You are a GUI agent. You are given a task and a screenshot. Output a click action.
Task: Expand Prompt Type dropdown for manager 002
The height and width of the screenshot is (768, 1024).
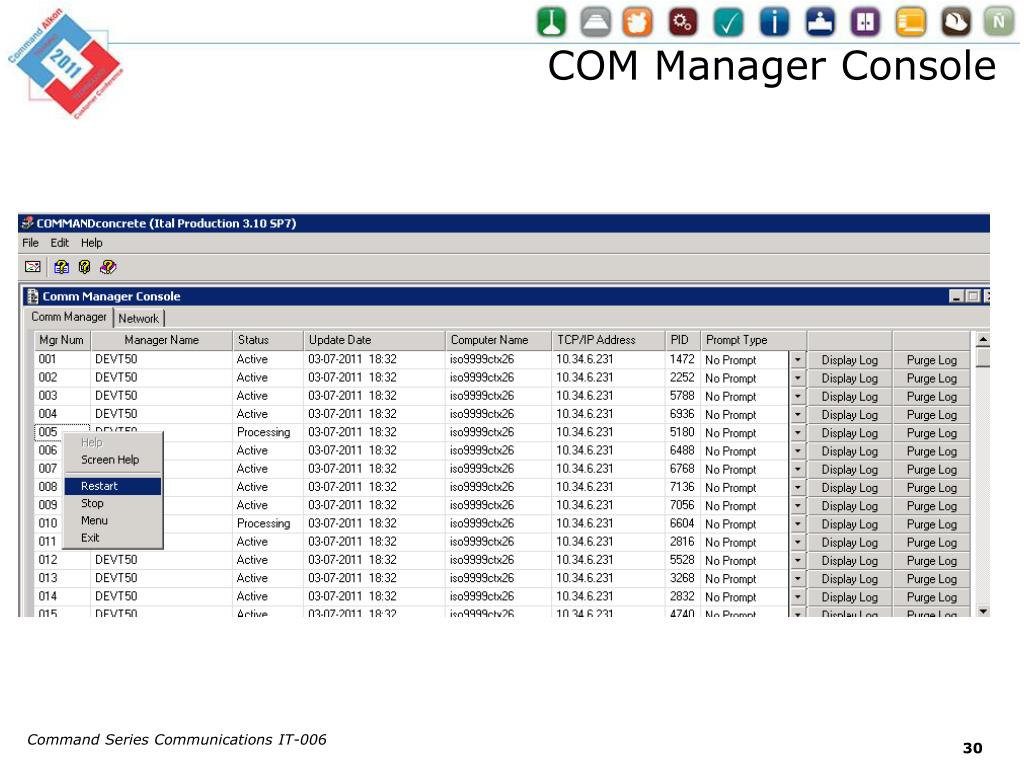click(x=797, y=378)
